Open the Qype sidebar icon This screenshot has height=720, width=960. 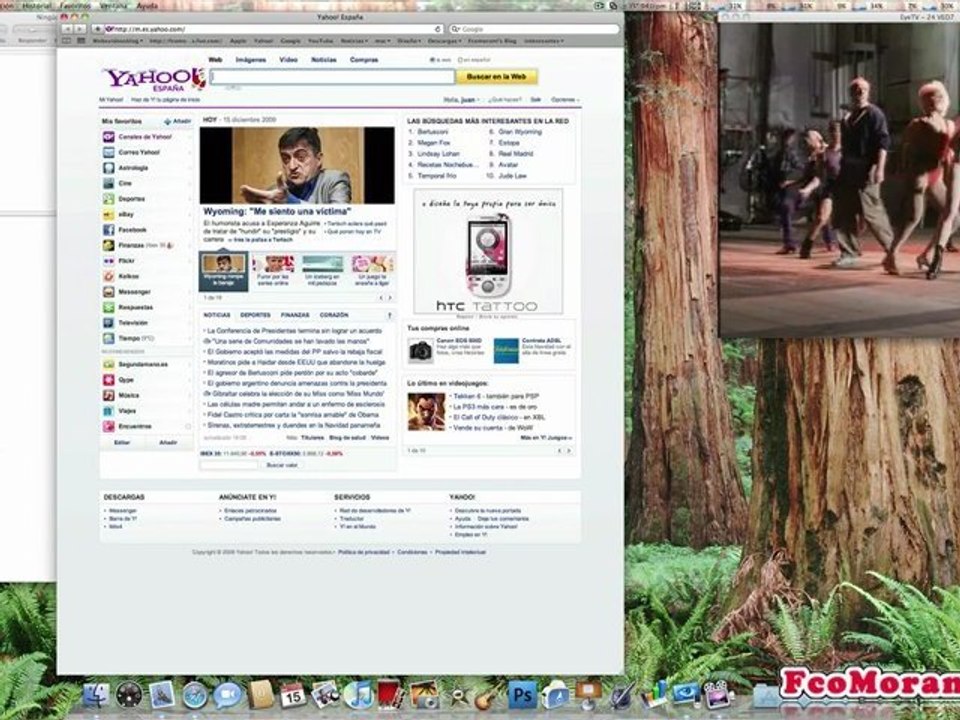tap(108, 380)
